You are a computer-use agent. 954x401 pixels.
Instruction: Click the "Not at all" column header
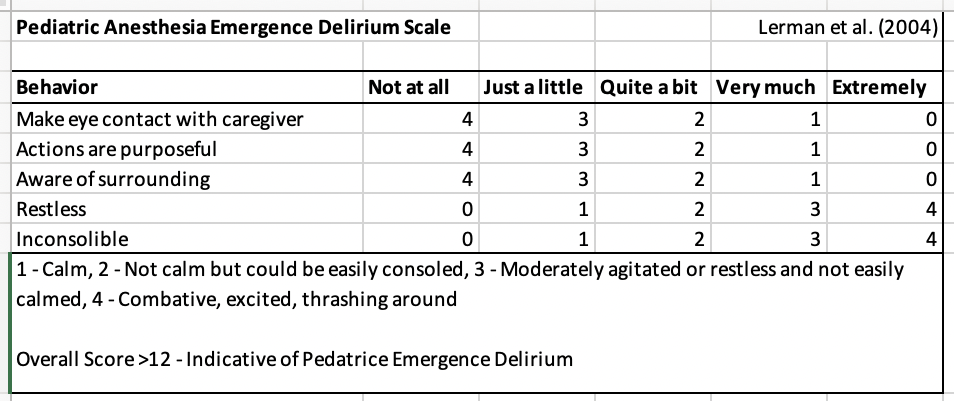409,88
